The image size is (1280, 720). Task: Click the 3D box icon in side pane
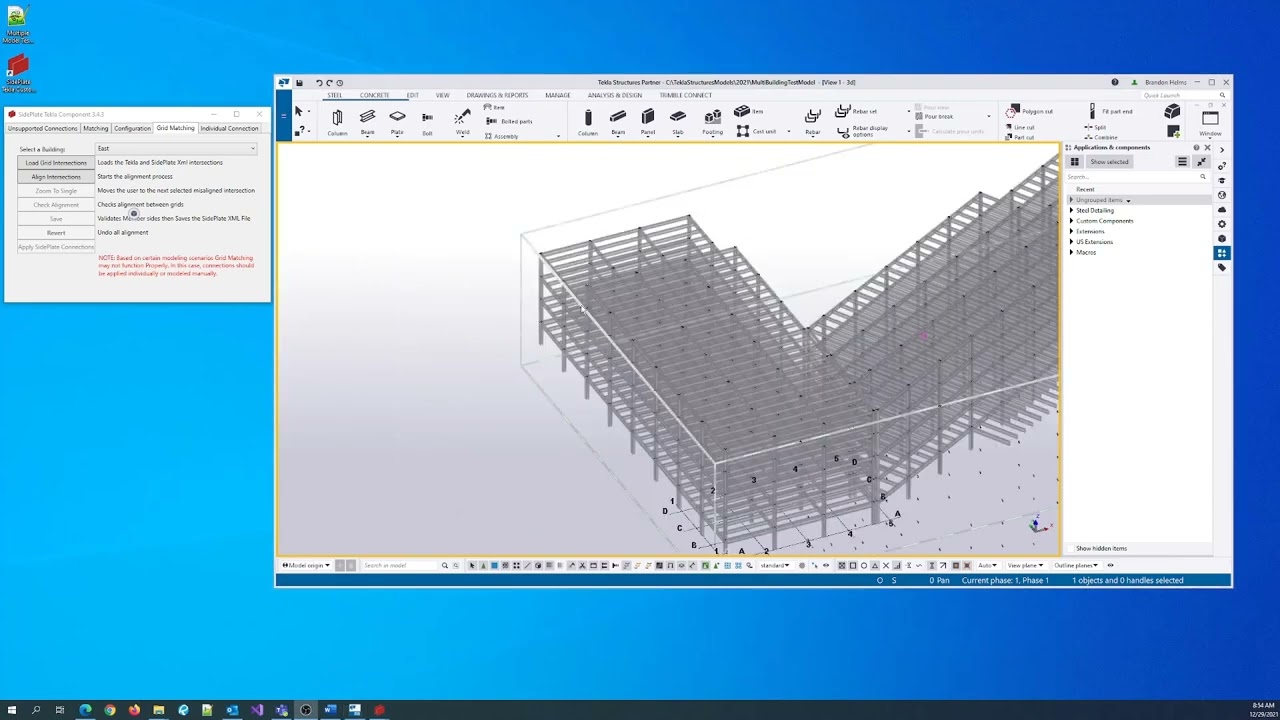(x=1222, y=238)
